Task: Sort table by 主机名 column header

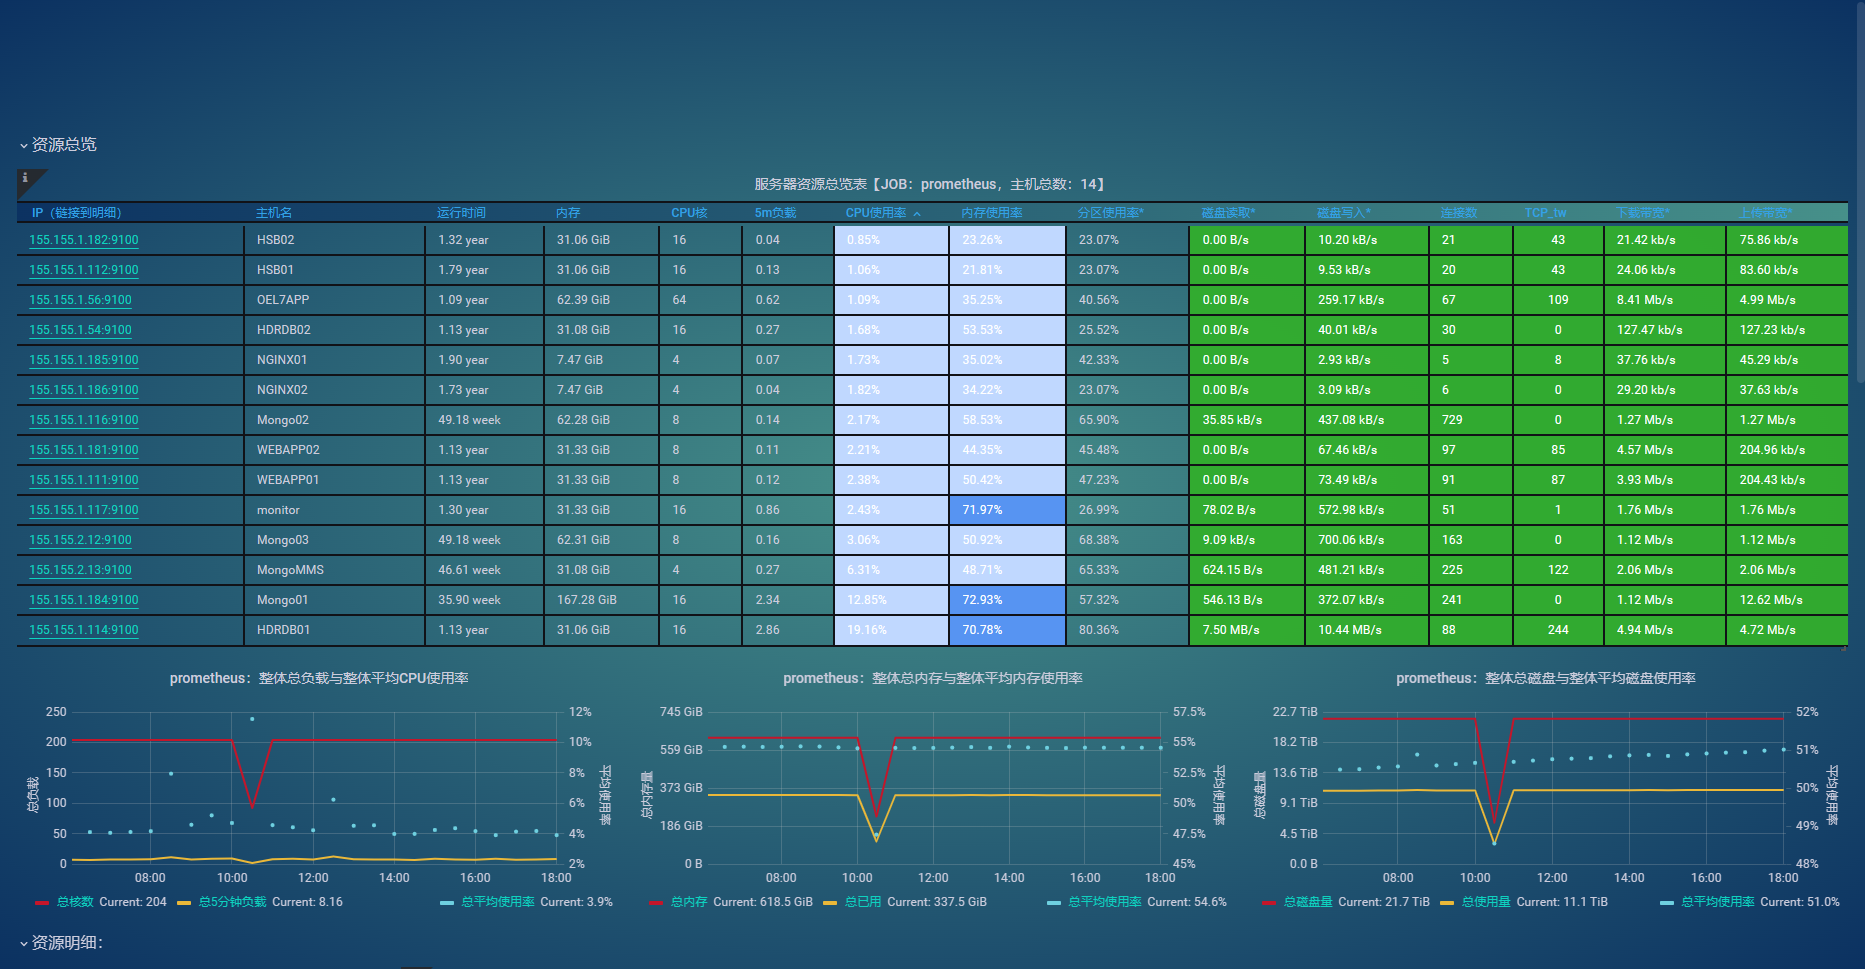Action: tap(274, 213)
